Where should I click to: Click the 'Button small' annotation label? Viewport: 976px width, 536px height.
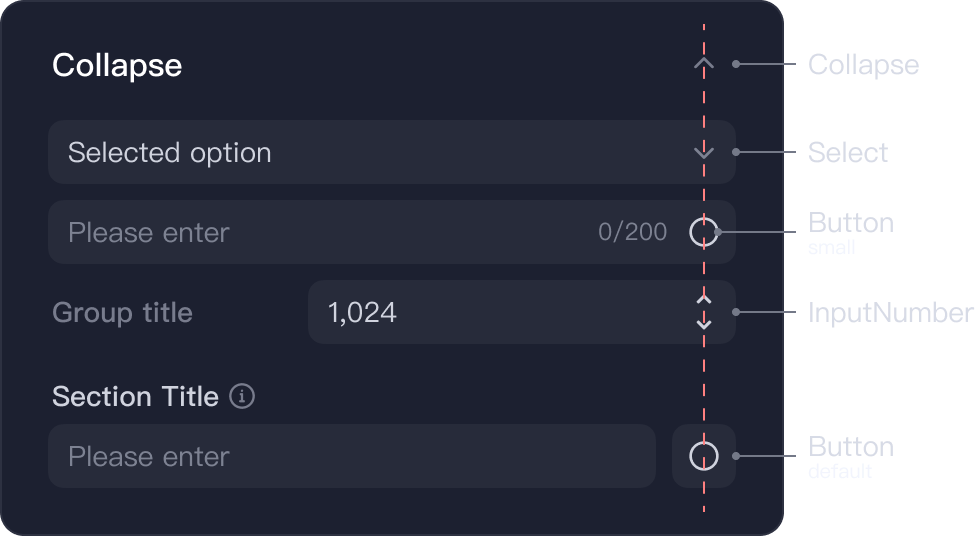[x=851, y=232]
